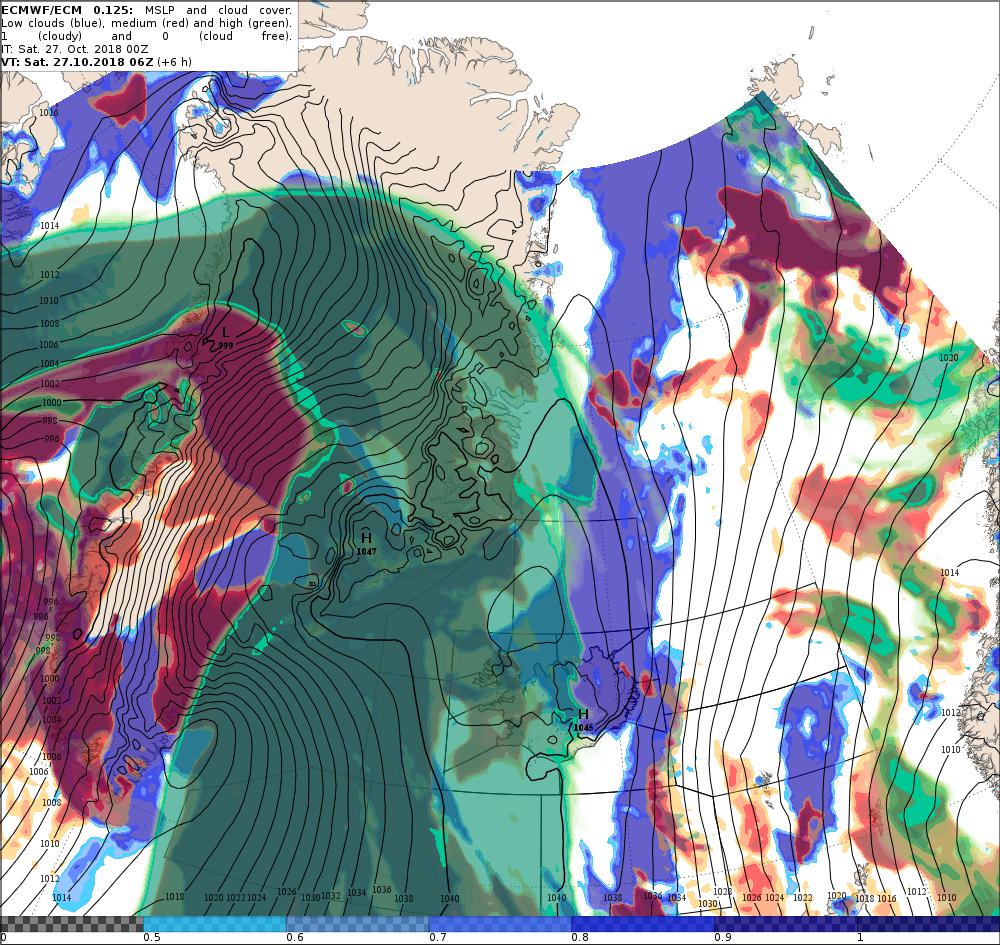Click the '1016' isobar label in the top-left corner
Screen dimensions: 1000x945
(x=49, y=112)
